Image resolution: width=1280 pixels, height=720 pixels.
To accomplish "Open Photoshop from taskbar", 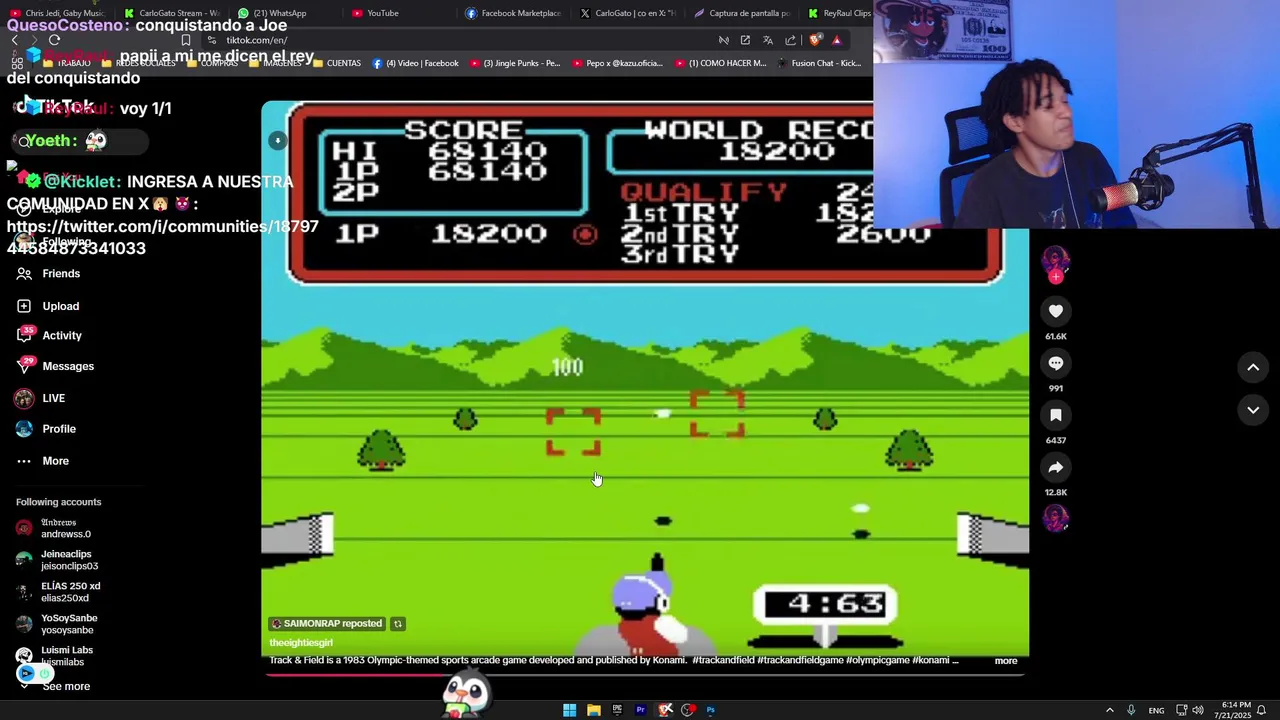I will point(711,710).
